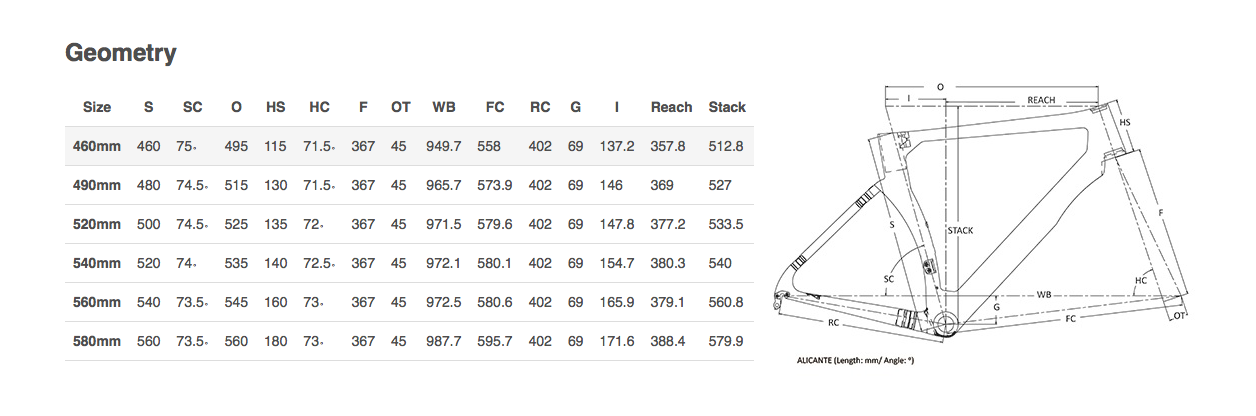Screen dimensions: 1256x416
Task: Select the 540mm size row
Action: (409, 263)
